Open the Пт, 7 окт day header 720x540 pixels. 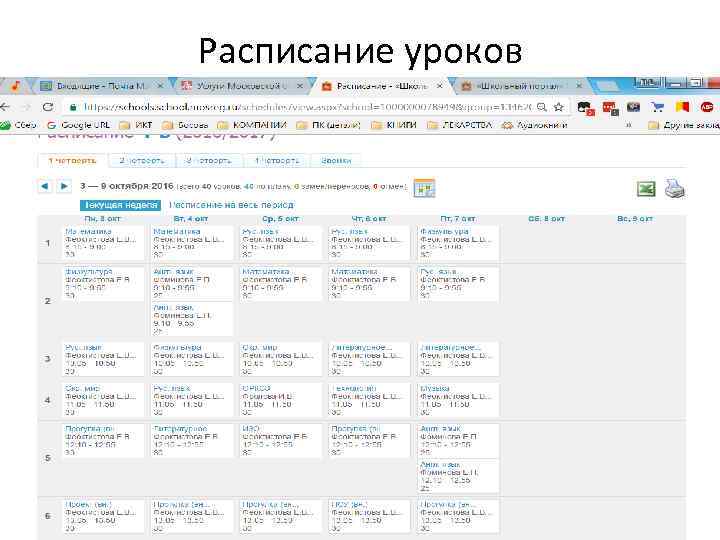[x=458, y=219]
